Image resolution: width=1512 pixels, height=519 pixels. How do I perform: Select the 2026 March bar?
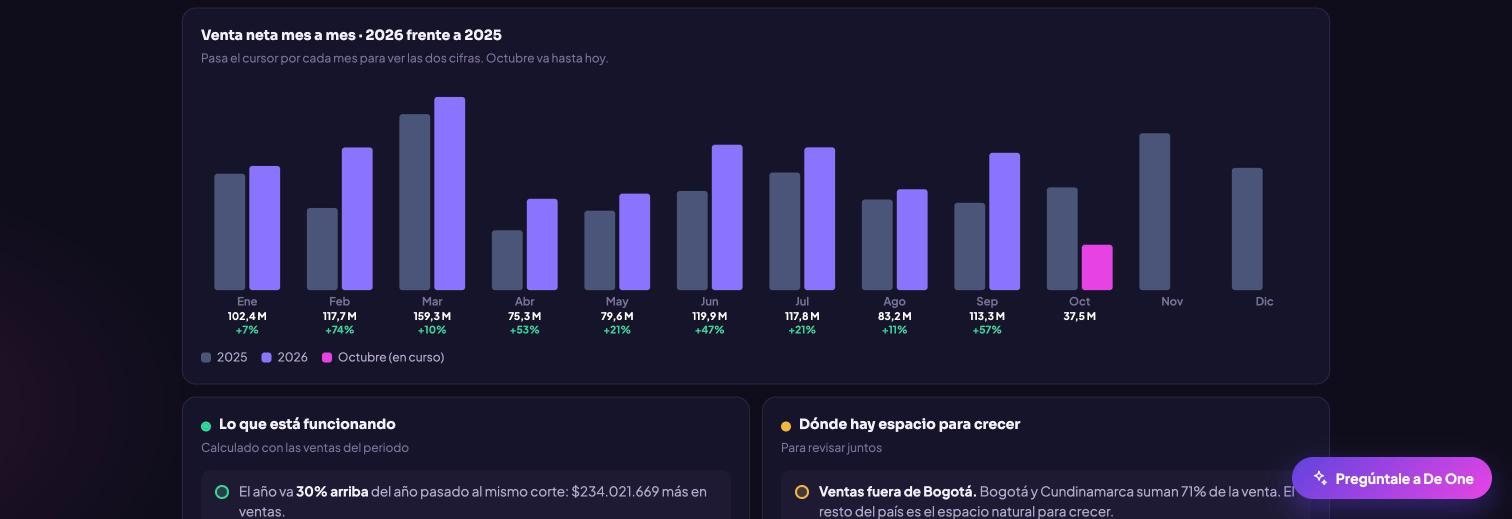click(449, 194)
